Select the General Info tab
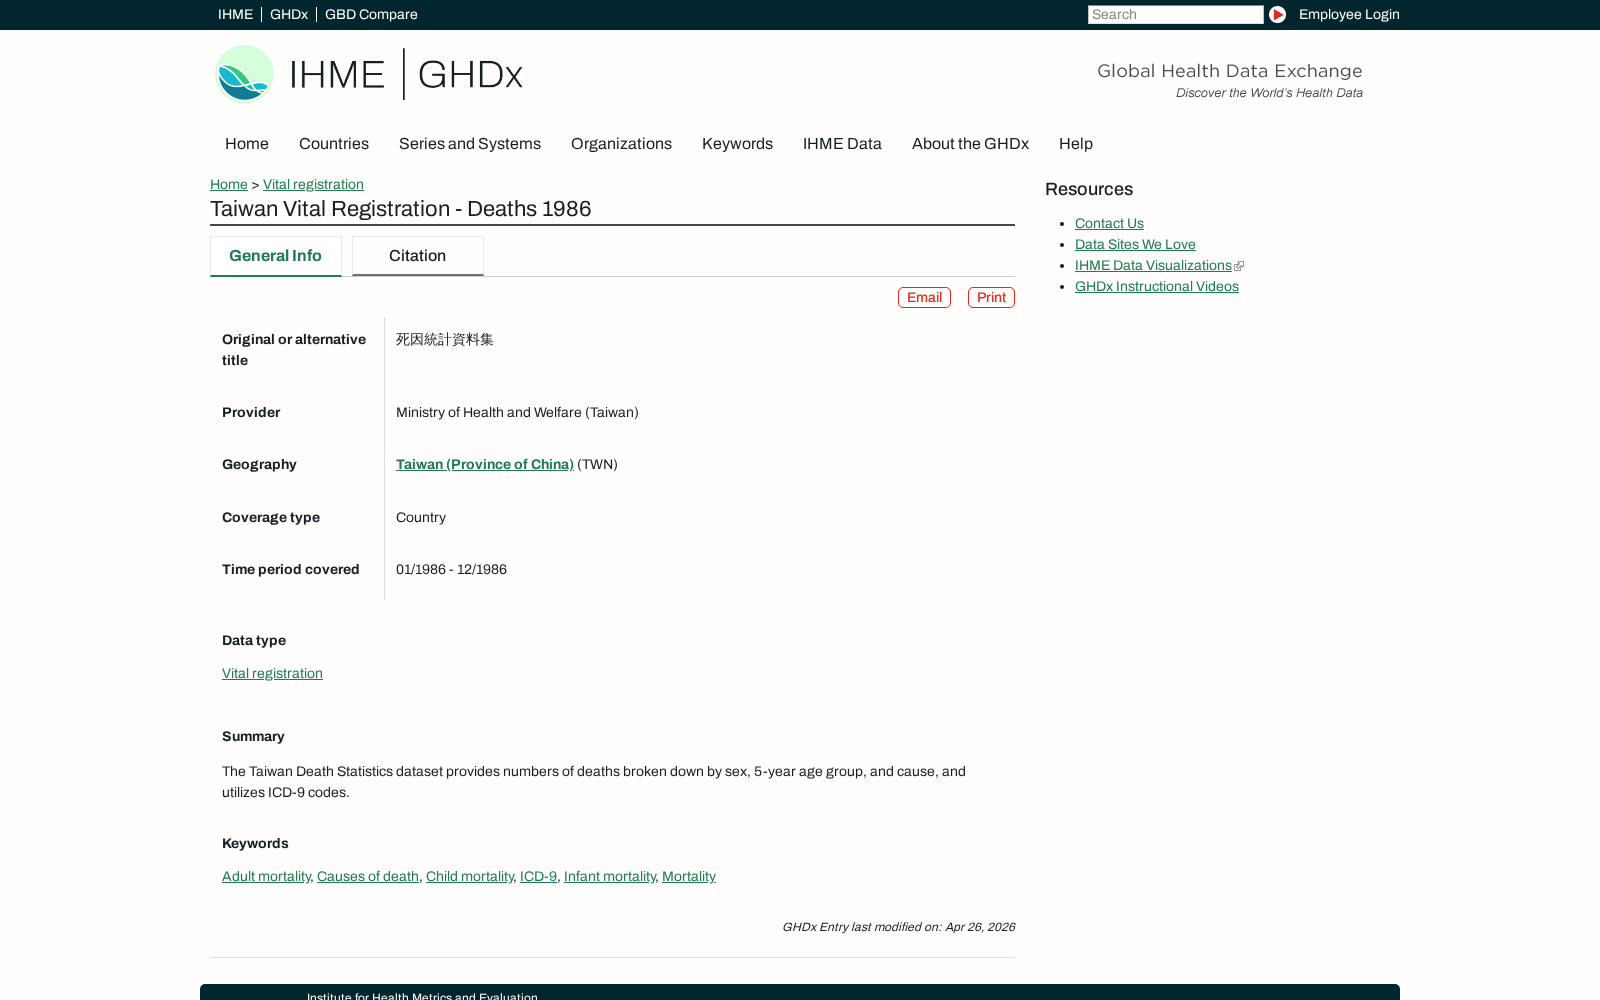 tap(276, 256)
